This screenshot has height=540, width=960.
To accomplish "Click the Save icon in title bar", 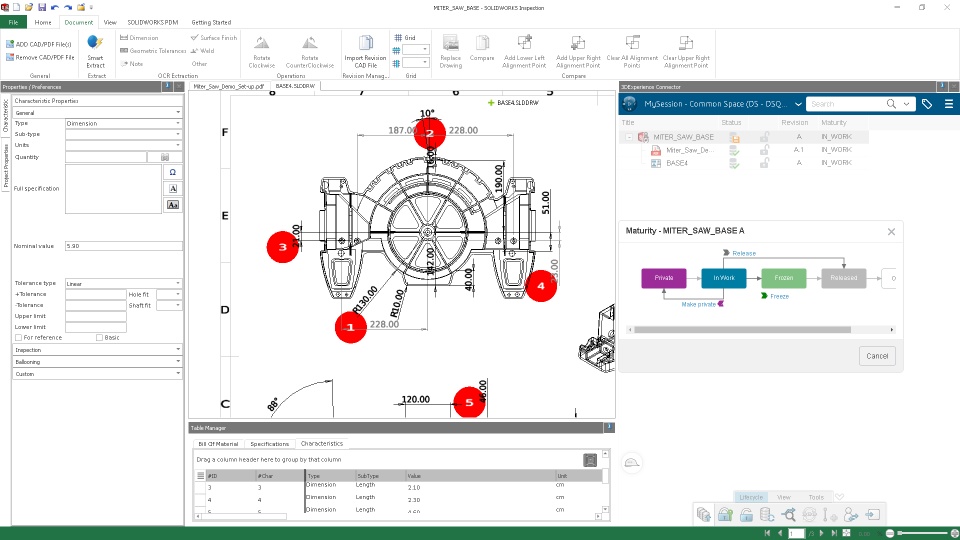I will tap(42, 7).
